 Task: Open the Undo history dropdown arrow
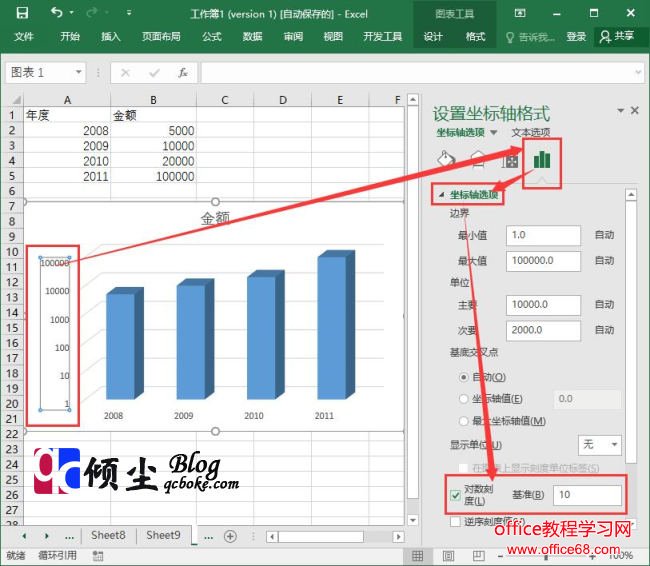(x=72, y=13)
